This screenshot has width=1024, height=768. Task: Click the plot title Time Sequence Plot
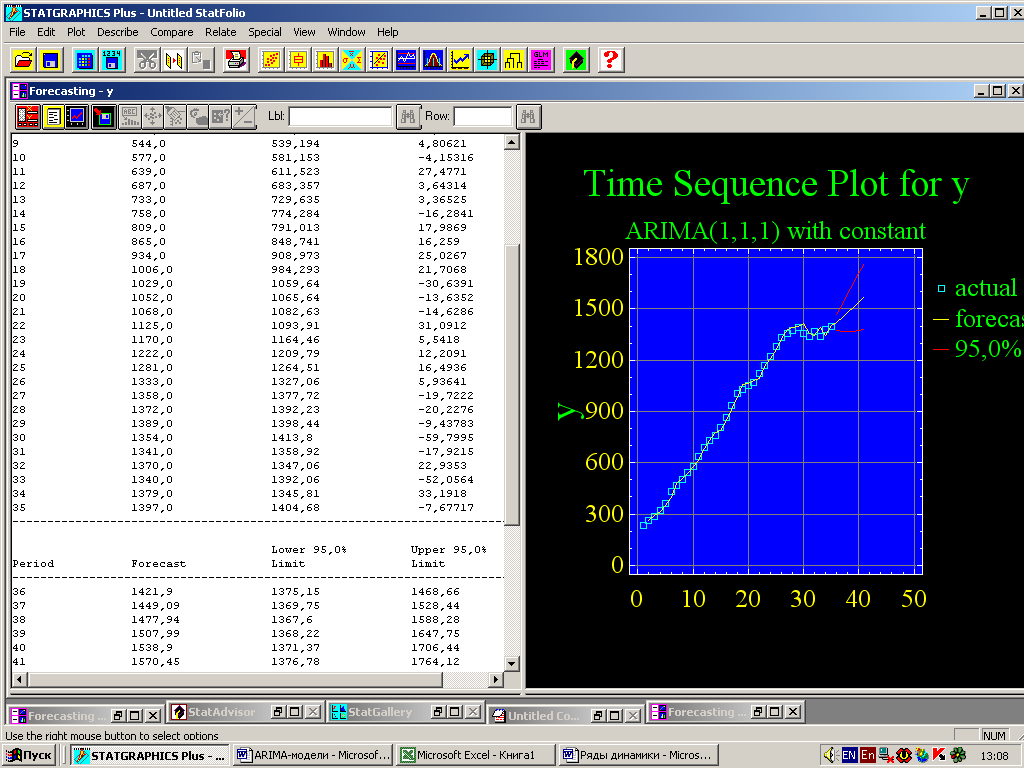(776, 184)
